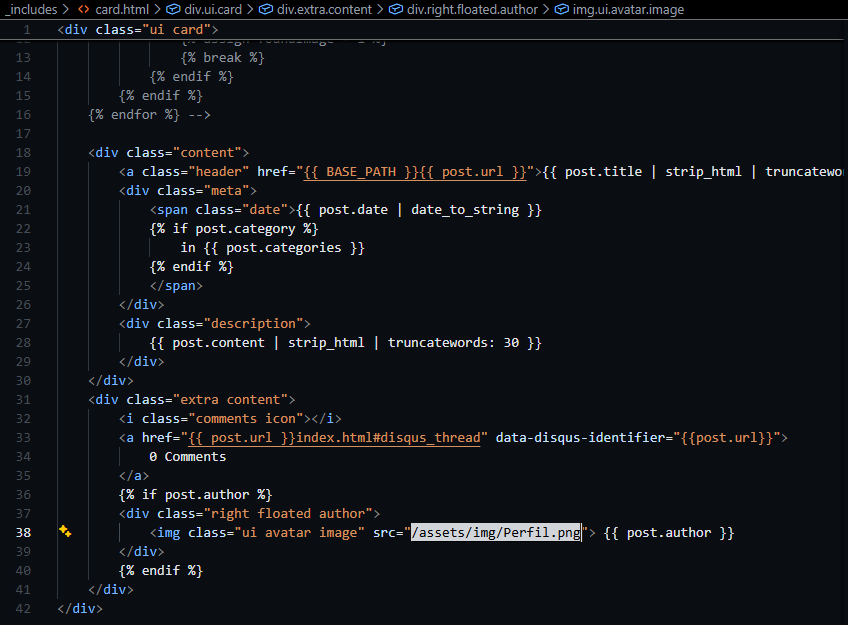
Task: Open the div.ui.card breadcrumb dropdown
Action: tap(214, 9)
